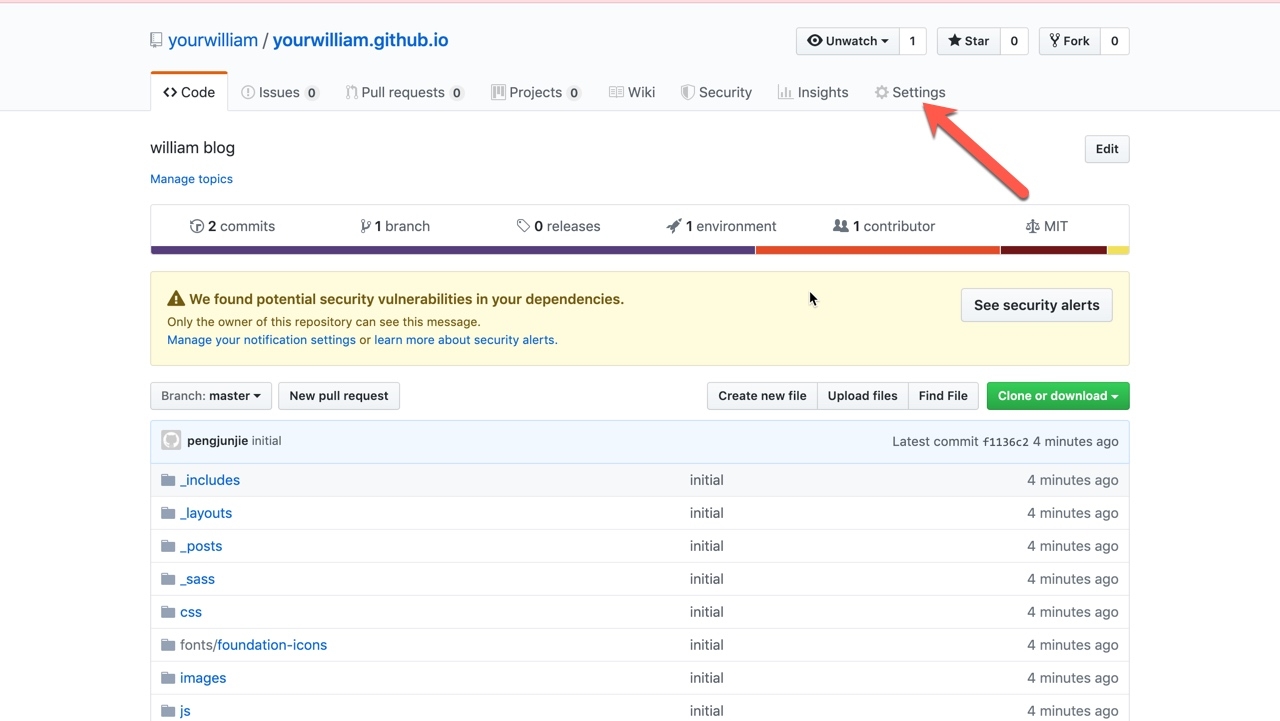The image size is (1280, 721).
Task: Open latest commit hash f1136c2
Action: tap(1004, 442)
